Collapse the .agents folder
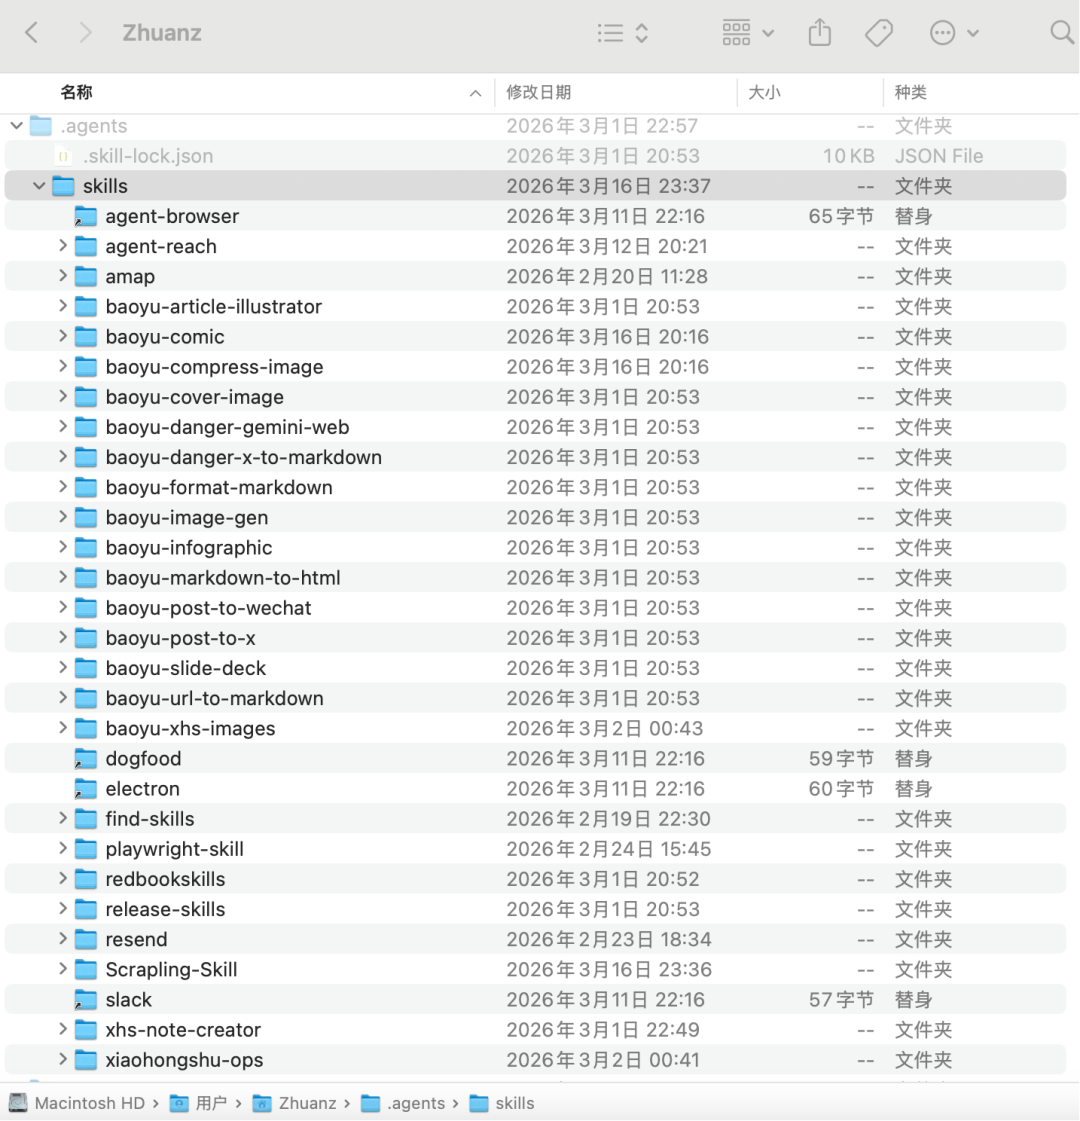Viewport: 1080px width, 1121px height. 16,127
